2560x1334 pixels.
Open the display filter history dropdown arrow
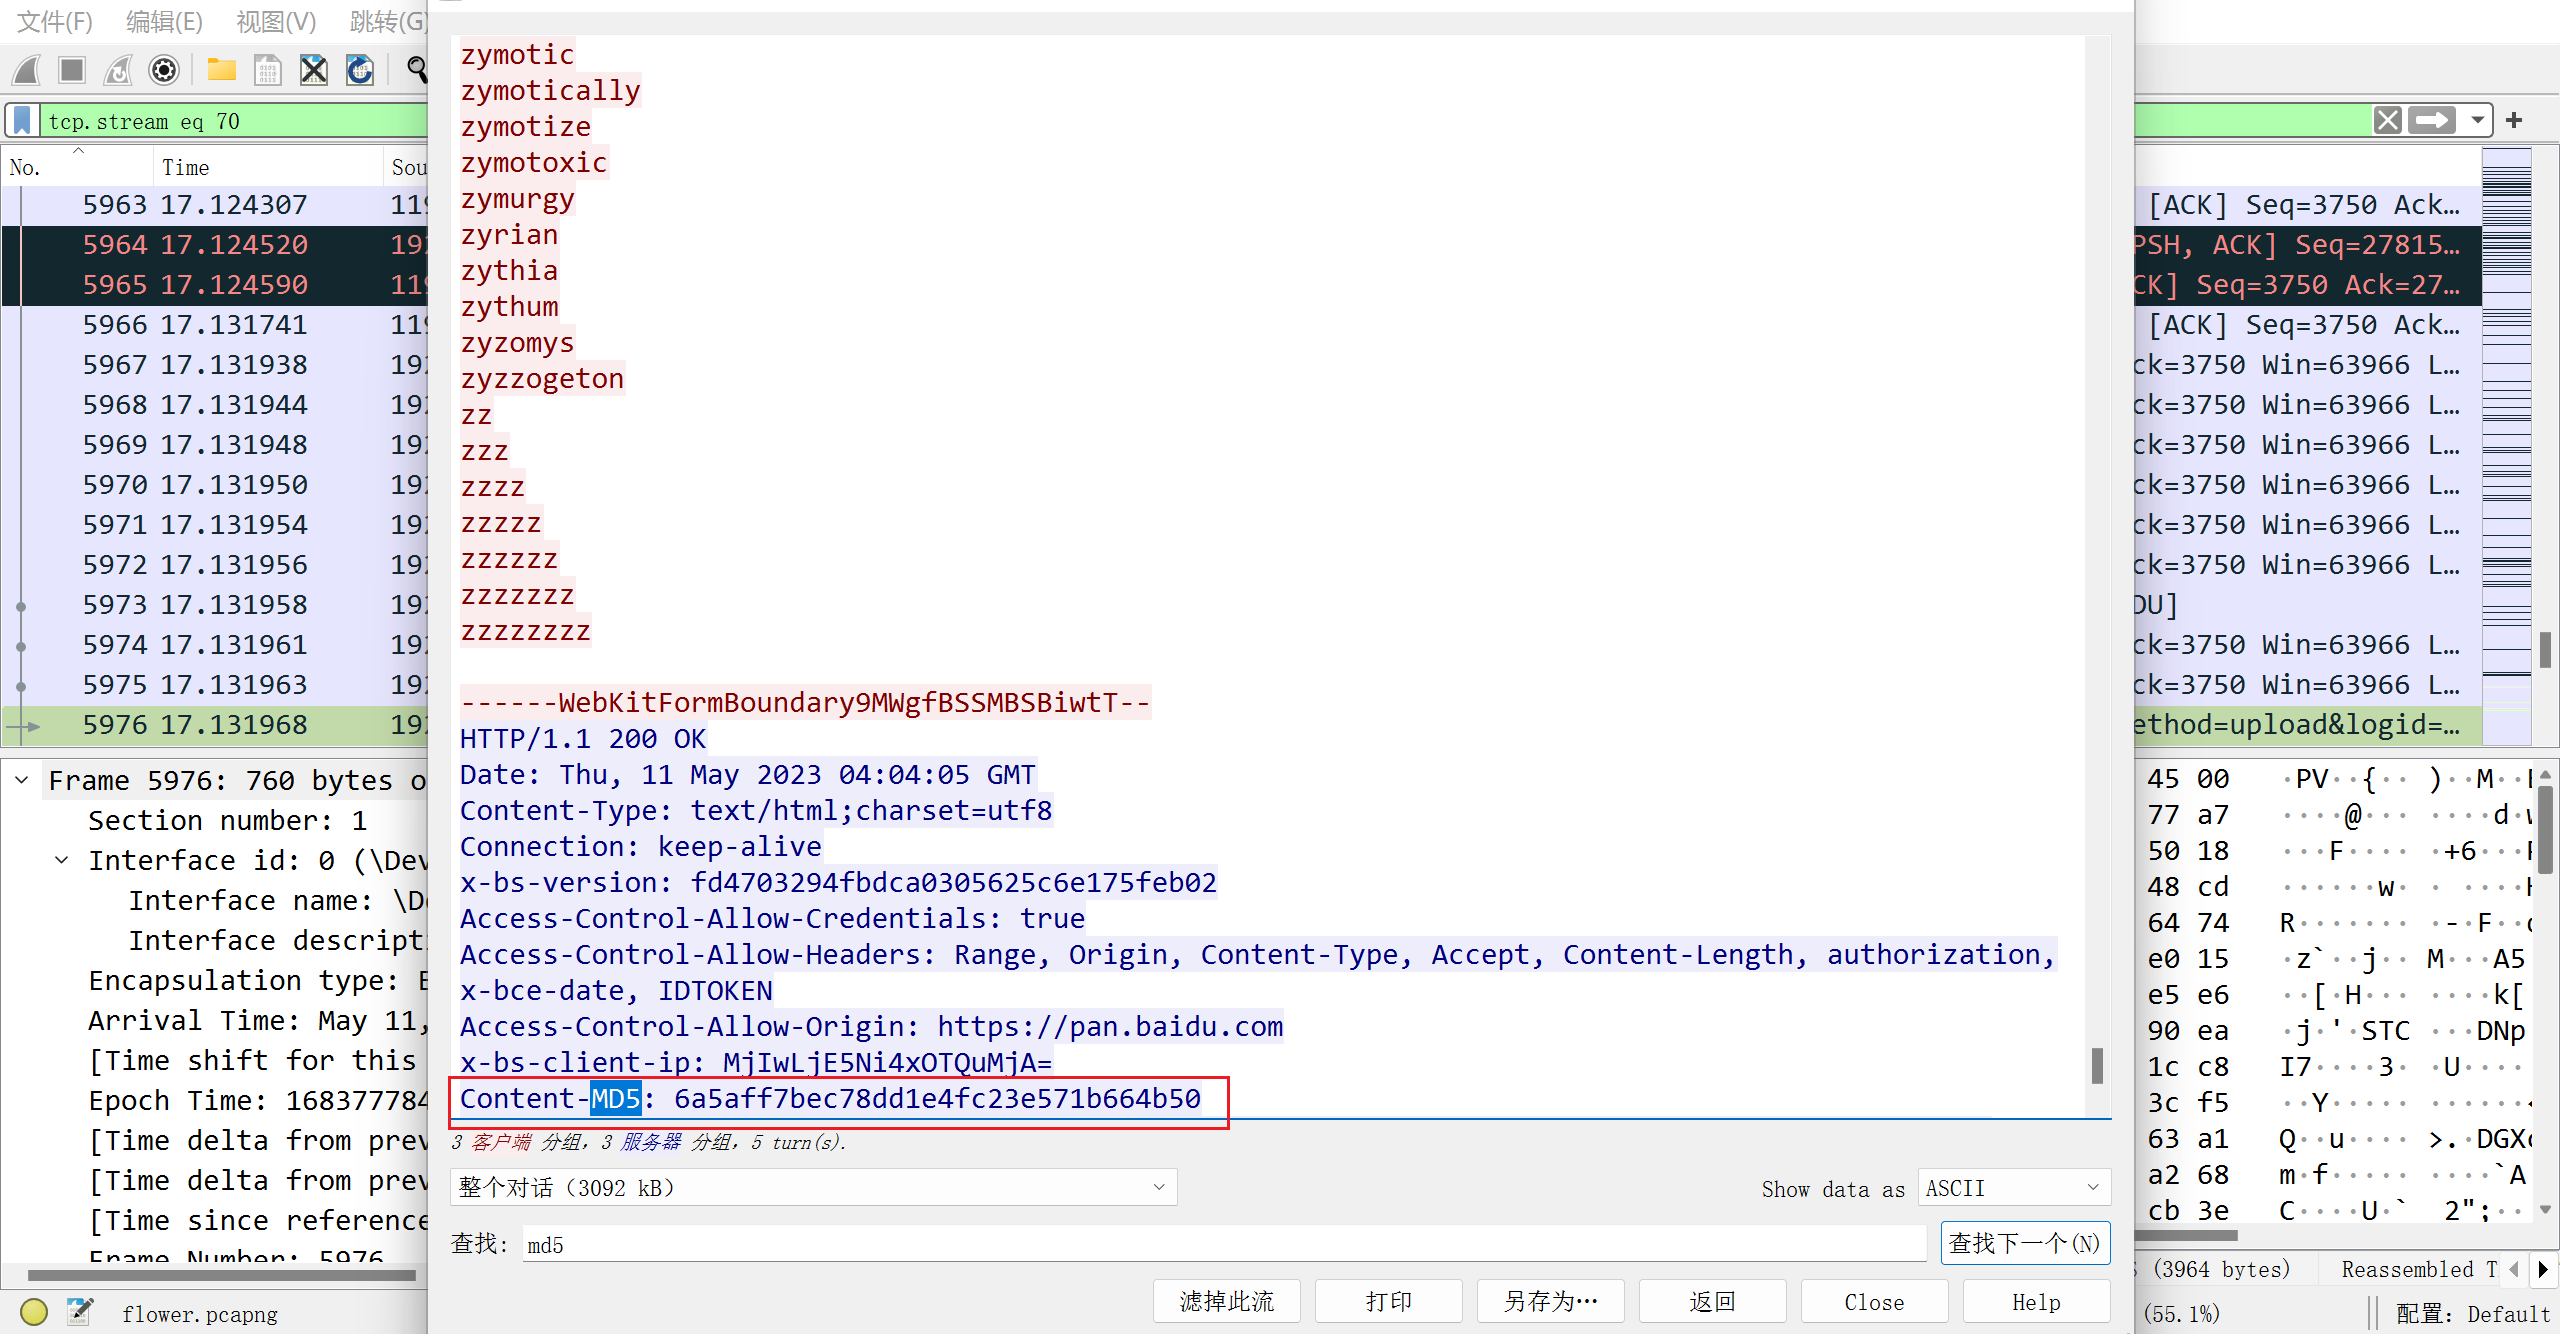(x=2477, y=121)
